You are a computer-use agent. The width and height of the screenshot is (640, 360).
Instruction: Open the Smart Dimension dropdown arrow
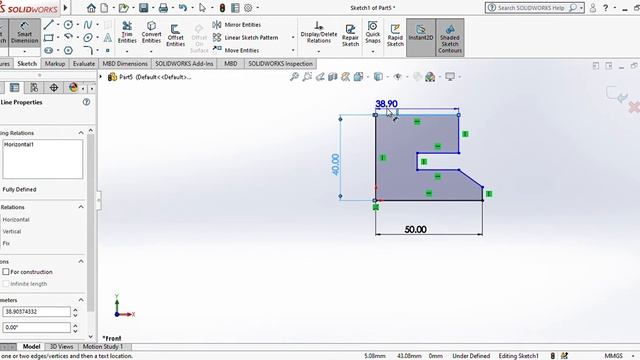[24, 52]
